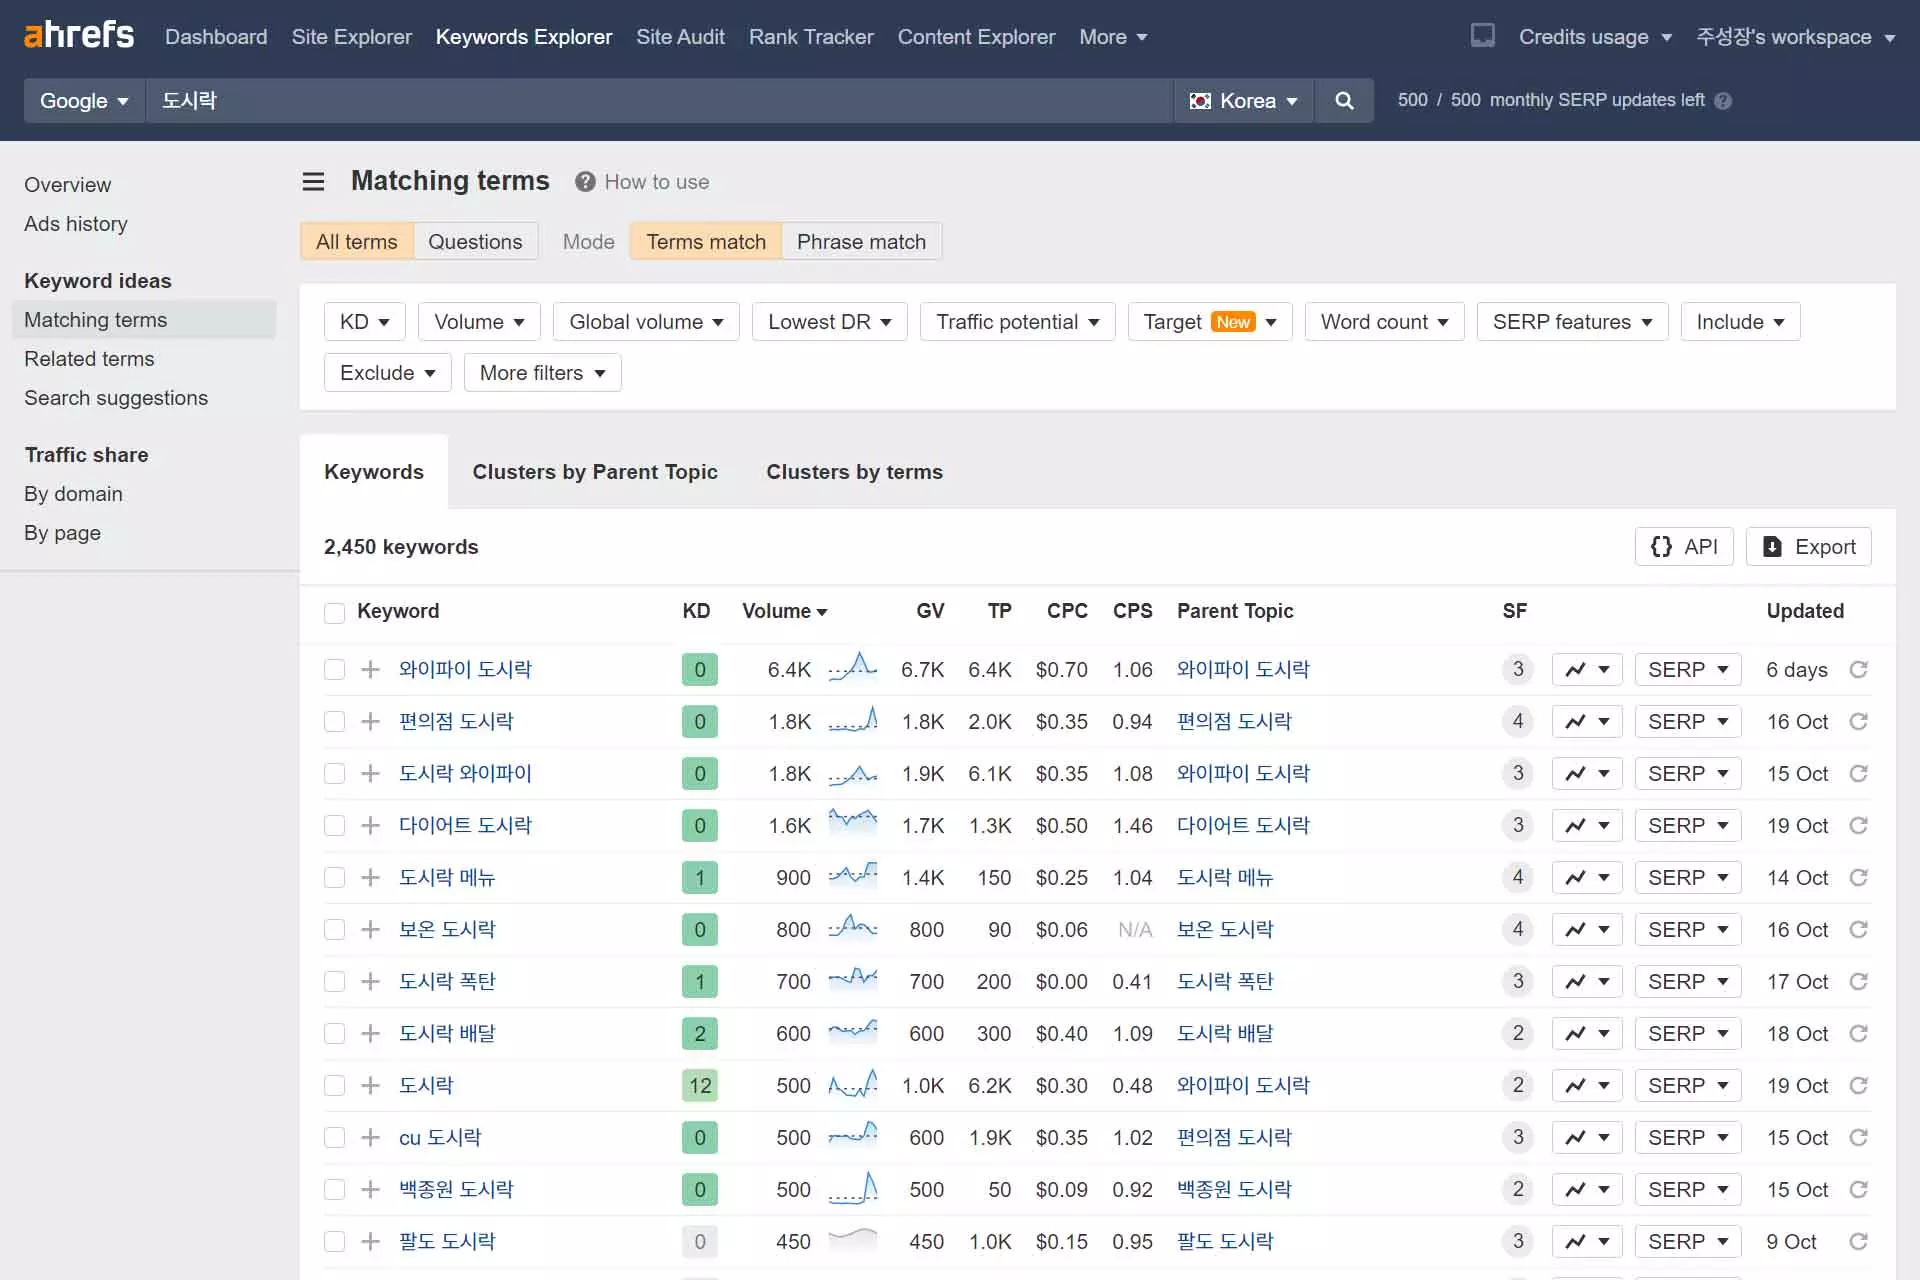Open SERP dropdown for 도시락 배달 row
Viewport: 1920px width, 1280px height.
(x=1687, y=1034)
